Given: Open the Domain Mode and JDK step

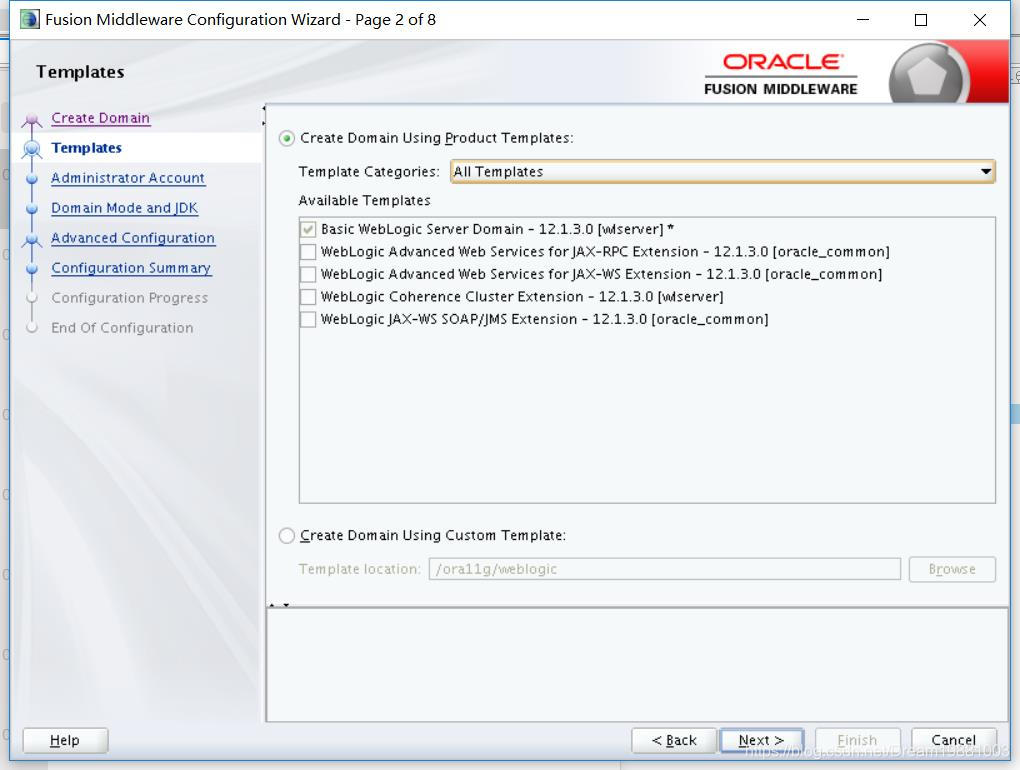Looking at the screenshot, I should coord(124,207).
